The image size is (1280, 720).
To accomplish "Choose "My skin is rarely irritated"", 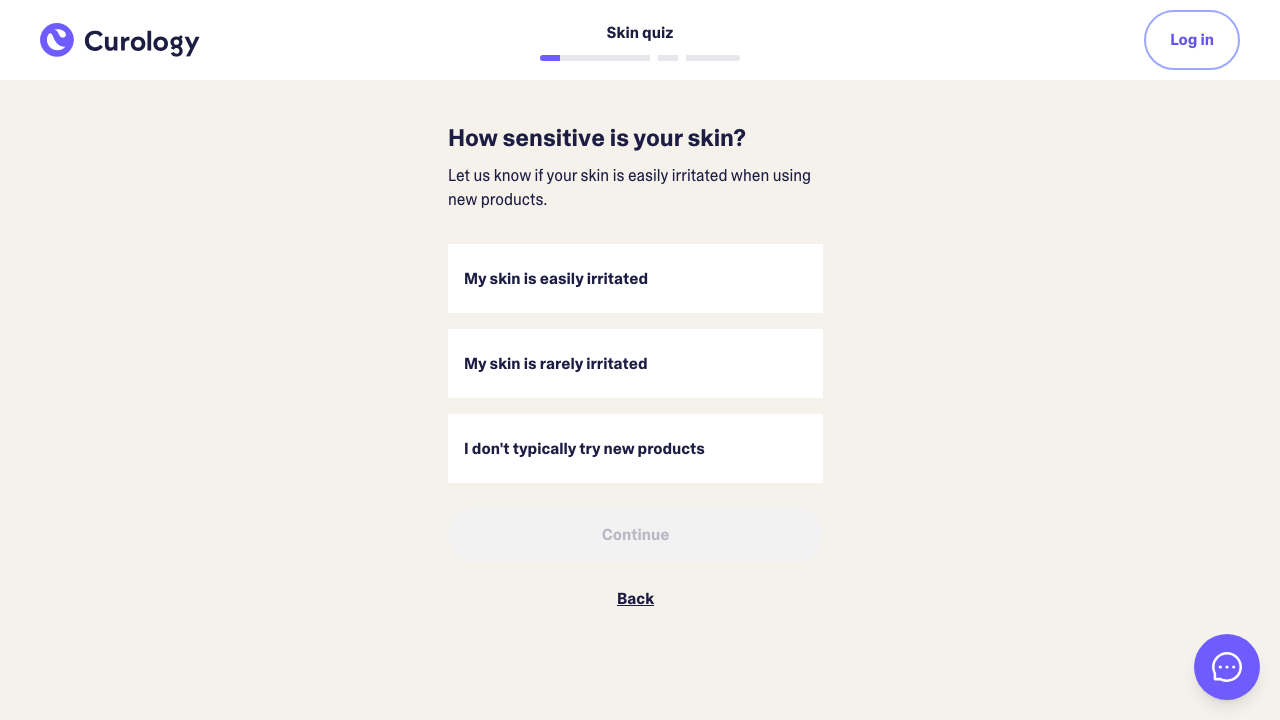I will click(x=635, y=364).
